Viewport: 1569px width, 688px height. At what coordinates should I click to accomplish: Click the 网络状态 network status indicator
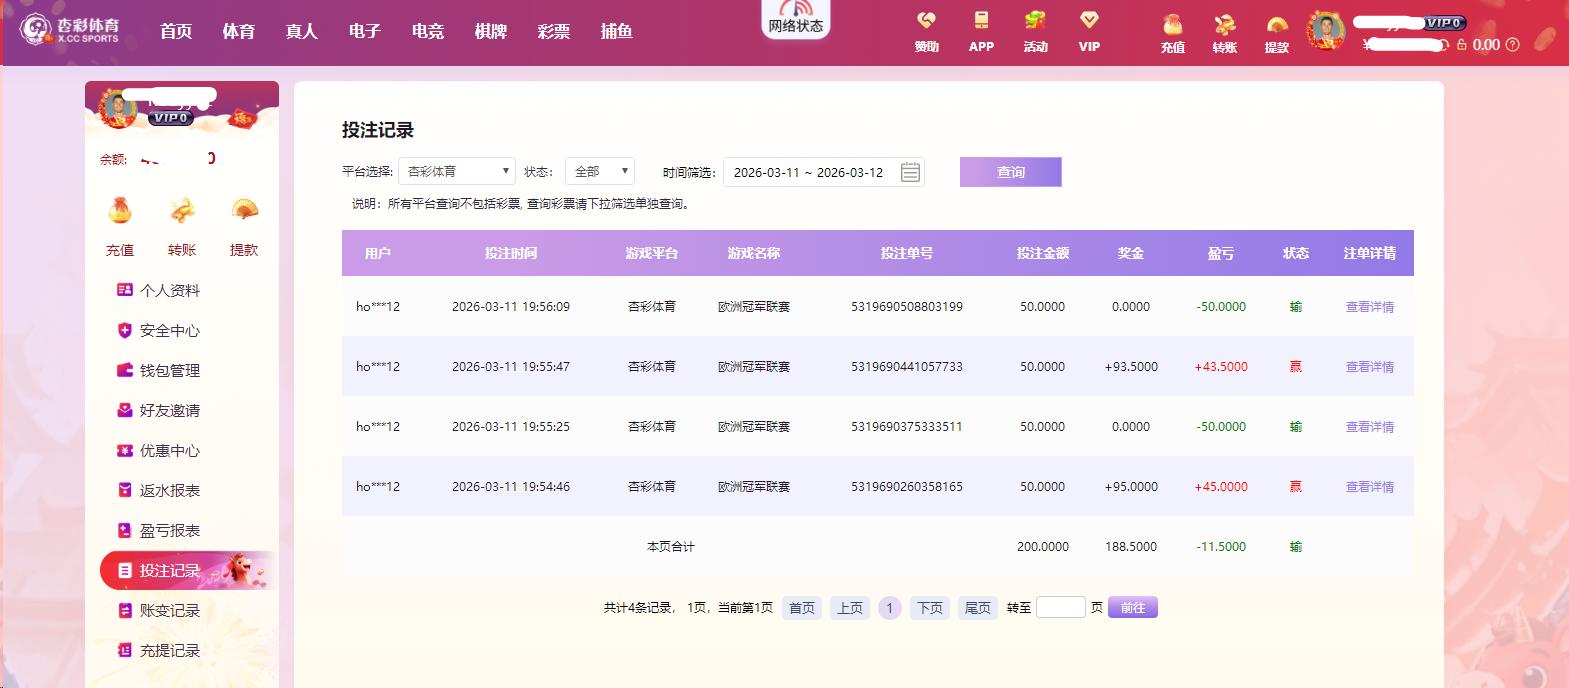point(796,20)
